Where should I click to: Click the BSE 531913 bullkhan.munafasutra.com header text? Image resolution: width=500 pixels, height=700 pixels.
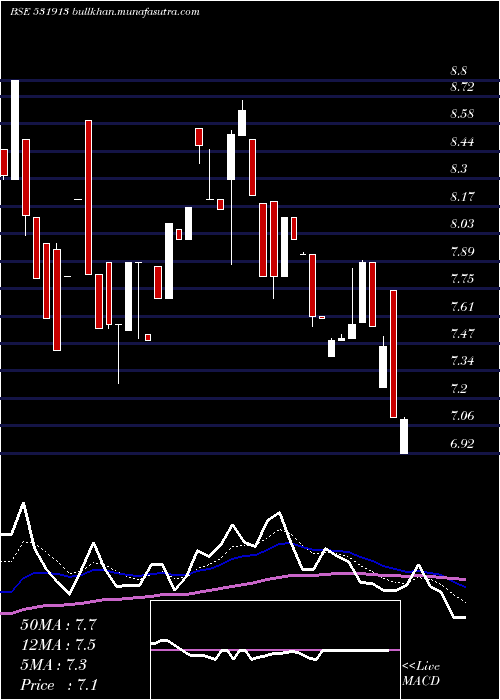[104, 12]
